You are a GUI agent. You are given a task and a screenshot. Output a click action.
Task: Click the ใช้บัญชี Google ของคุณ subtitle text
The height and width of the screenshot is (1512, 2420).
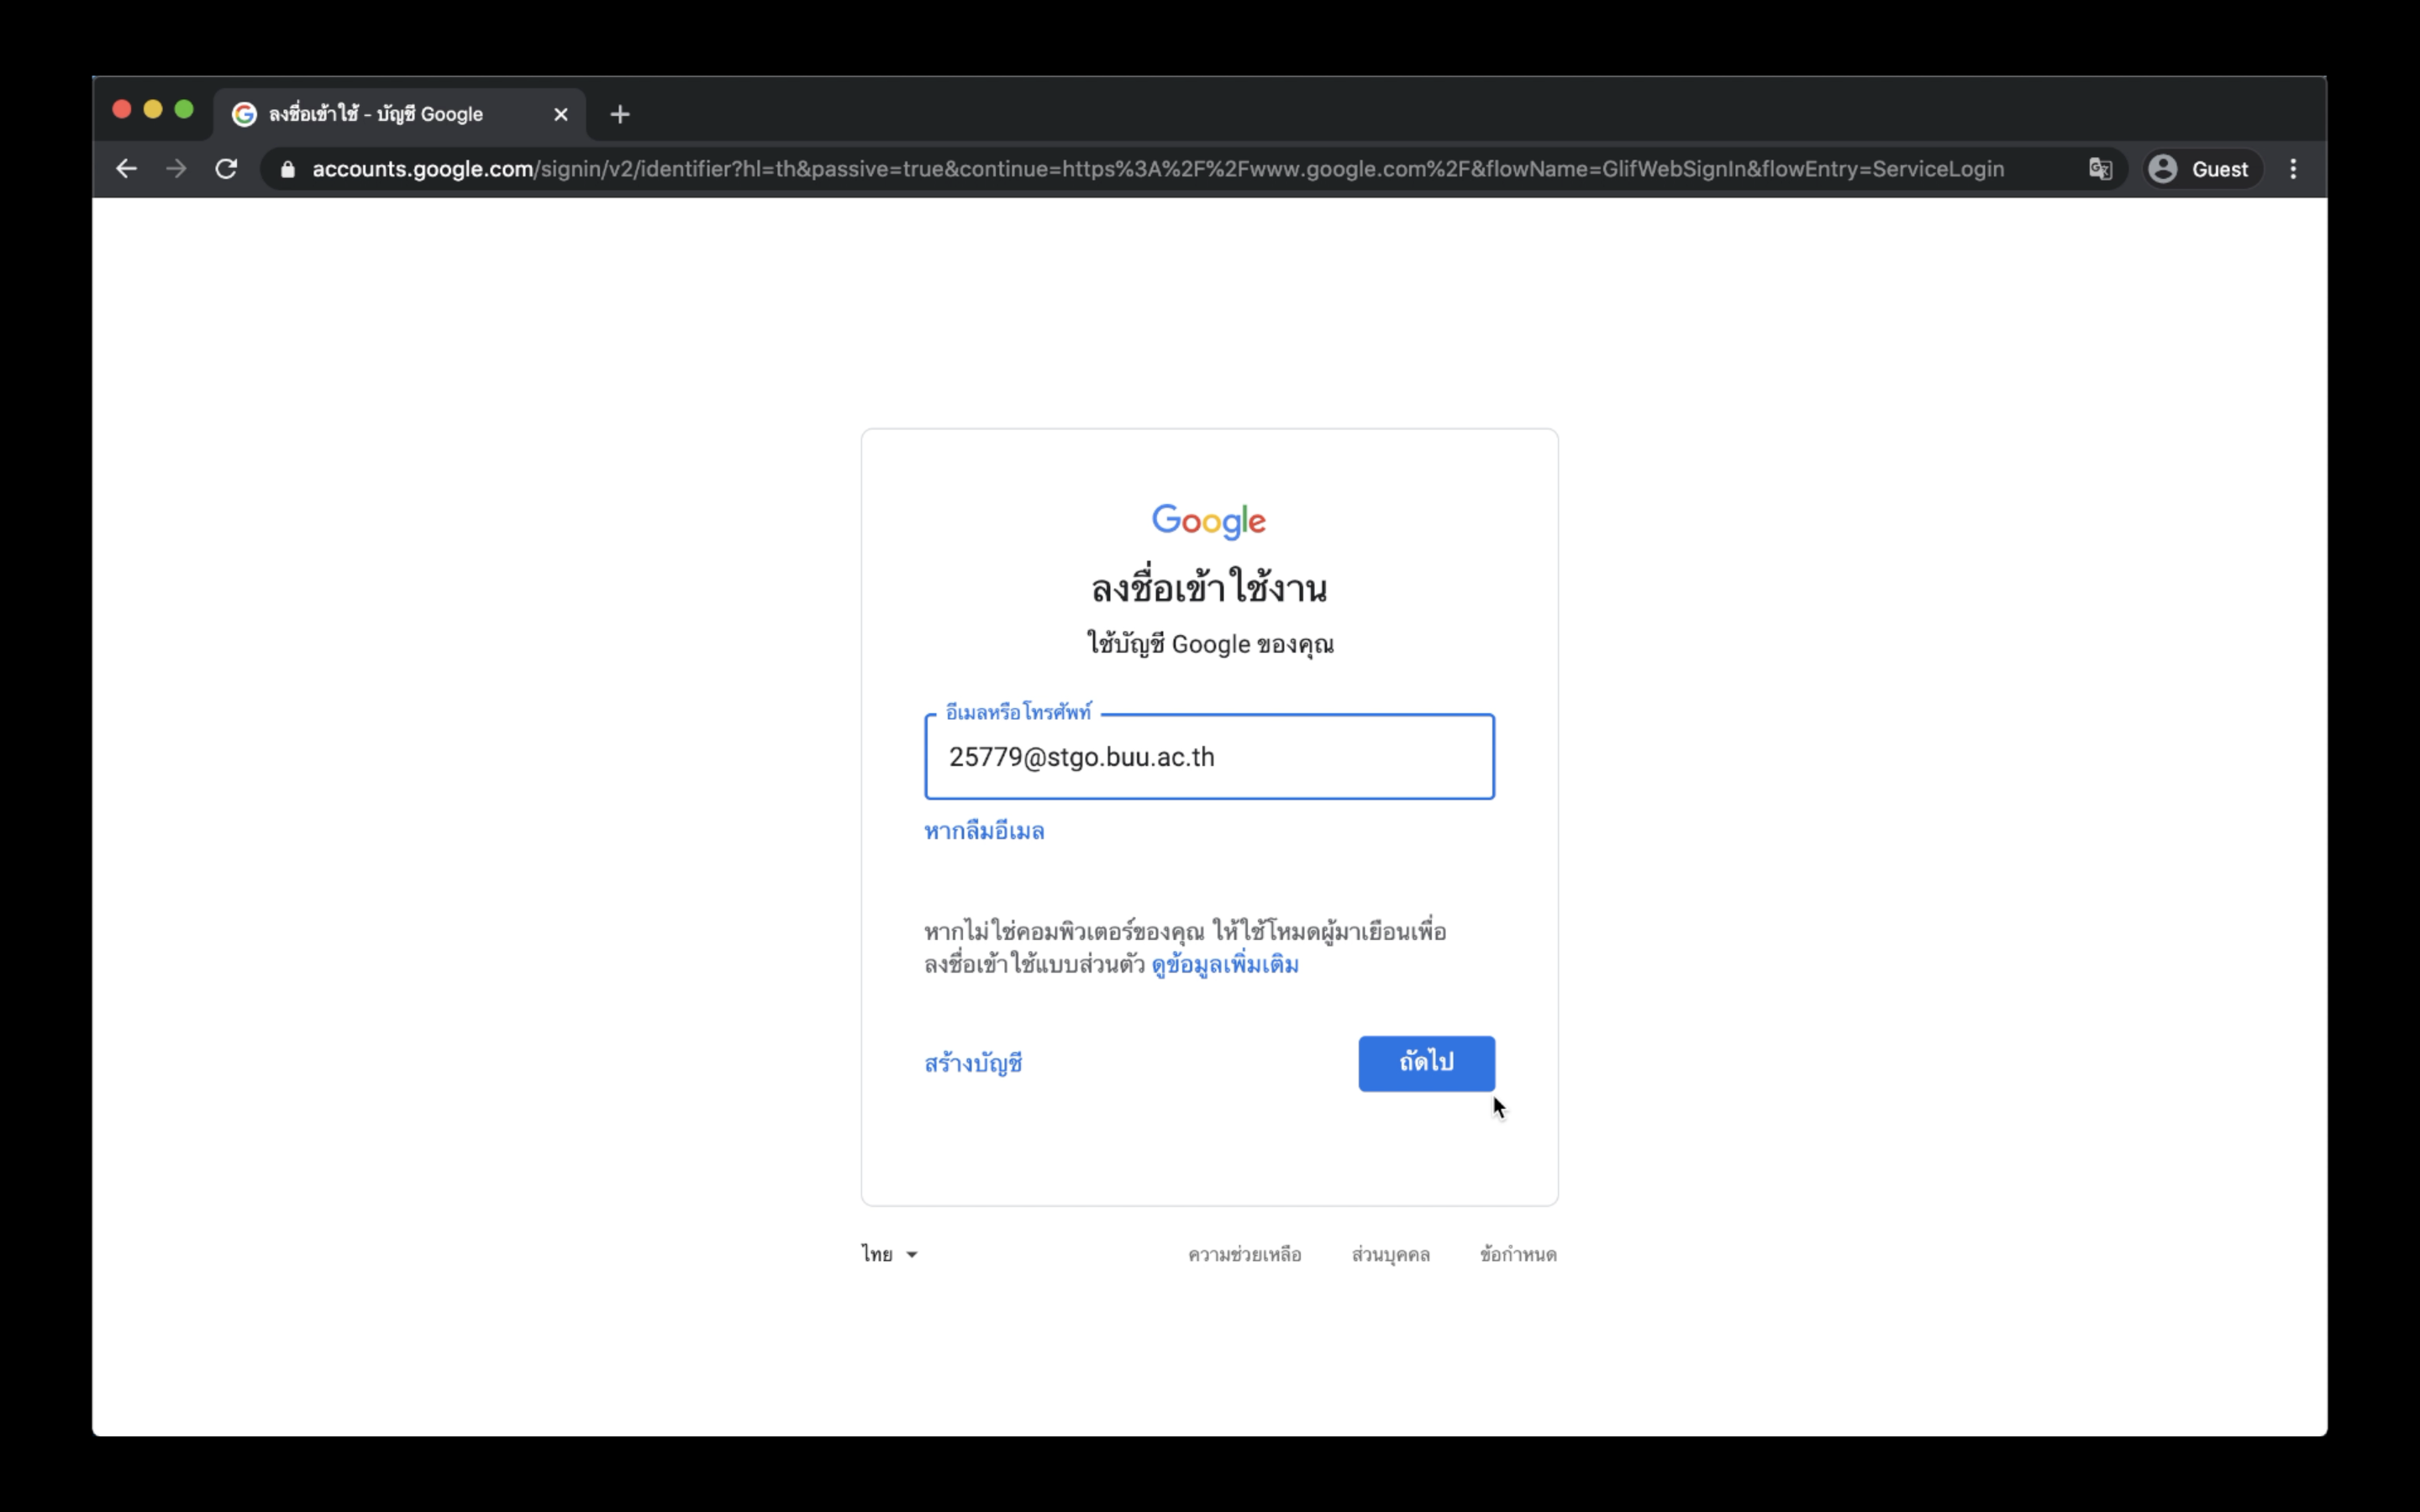point(1210,644)
